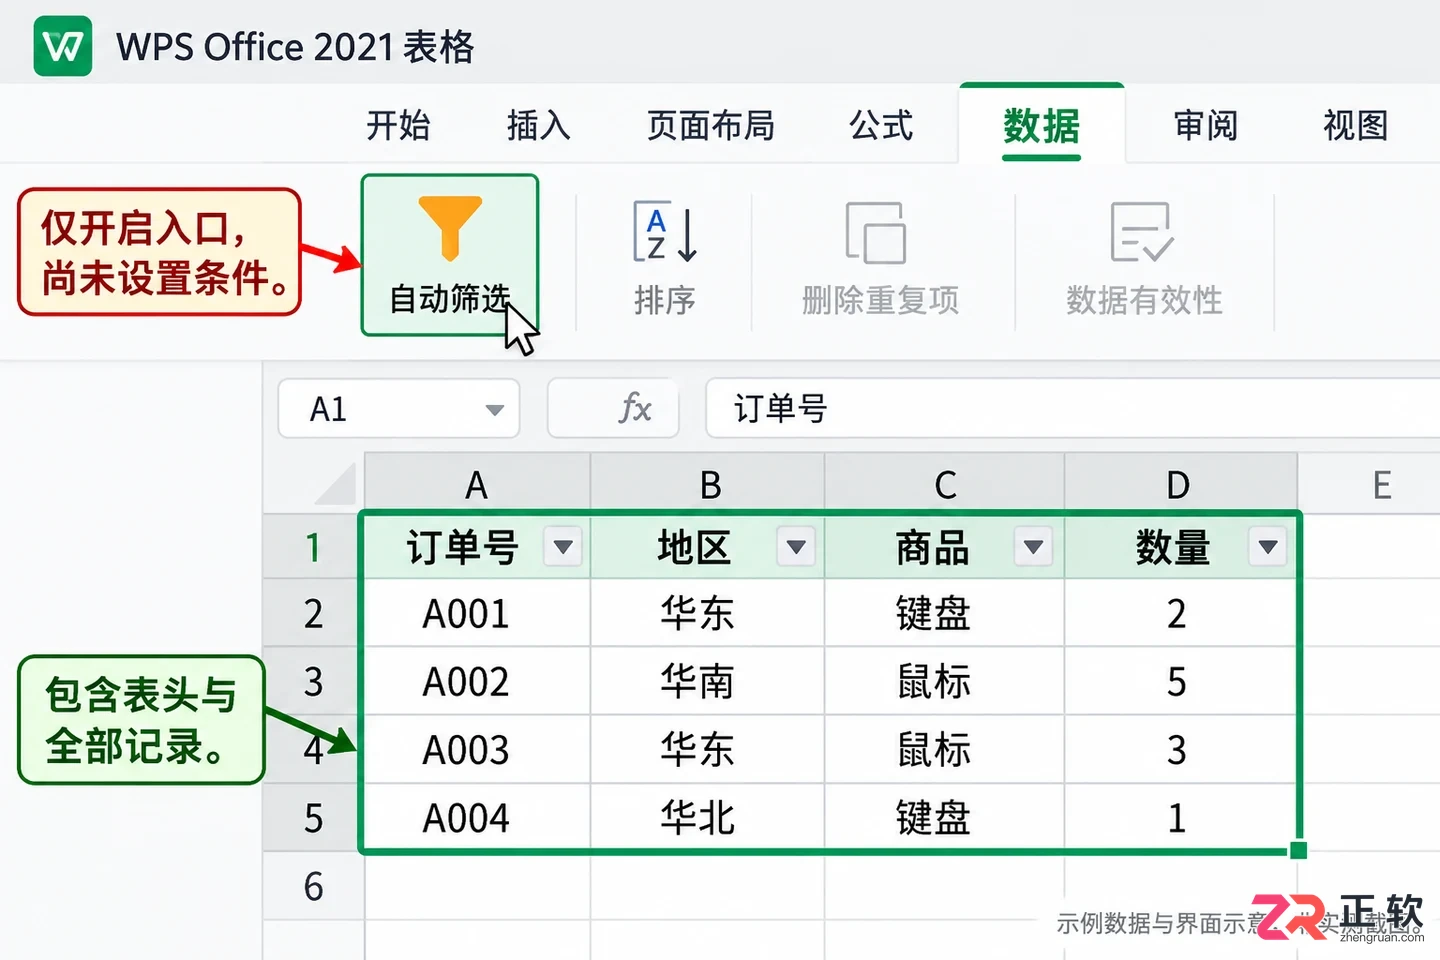Screen dimensions: 1440x960
Task: Select column C header
Action: pyautogui.click(x=945, y=484)
